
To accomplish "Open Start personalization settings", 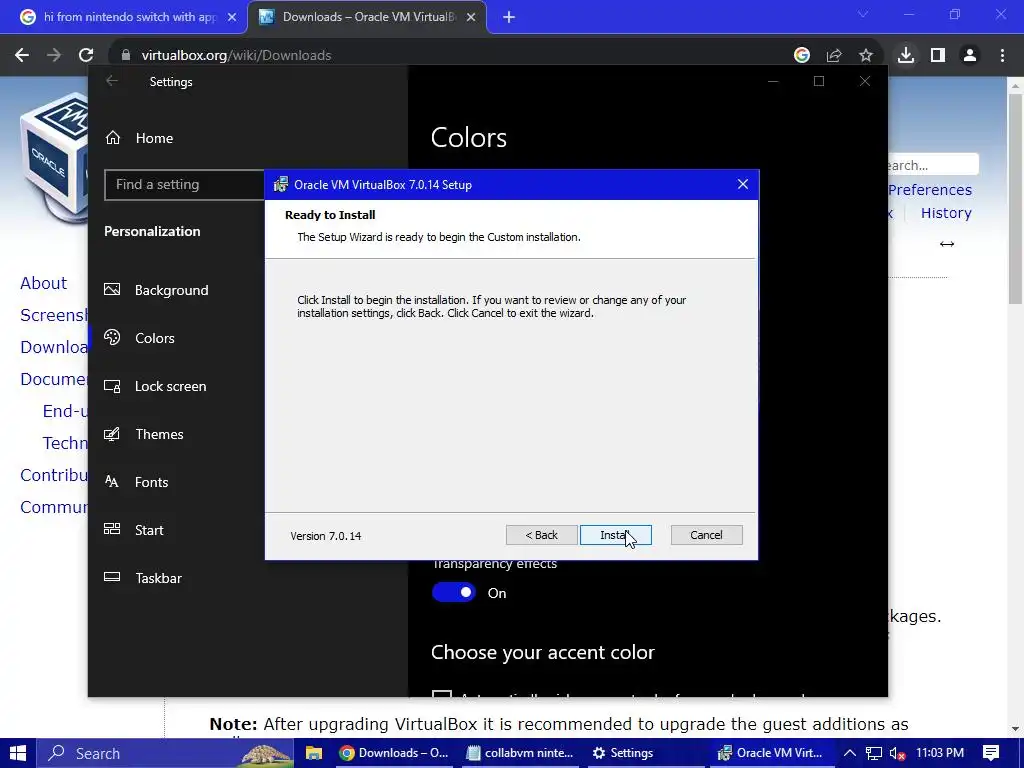I will [149, 530].
